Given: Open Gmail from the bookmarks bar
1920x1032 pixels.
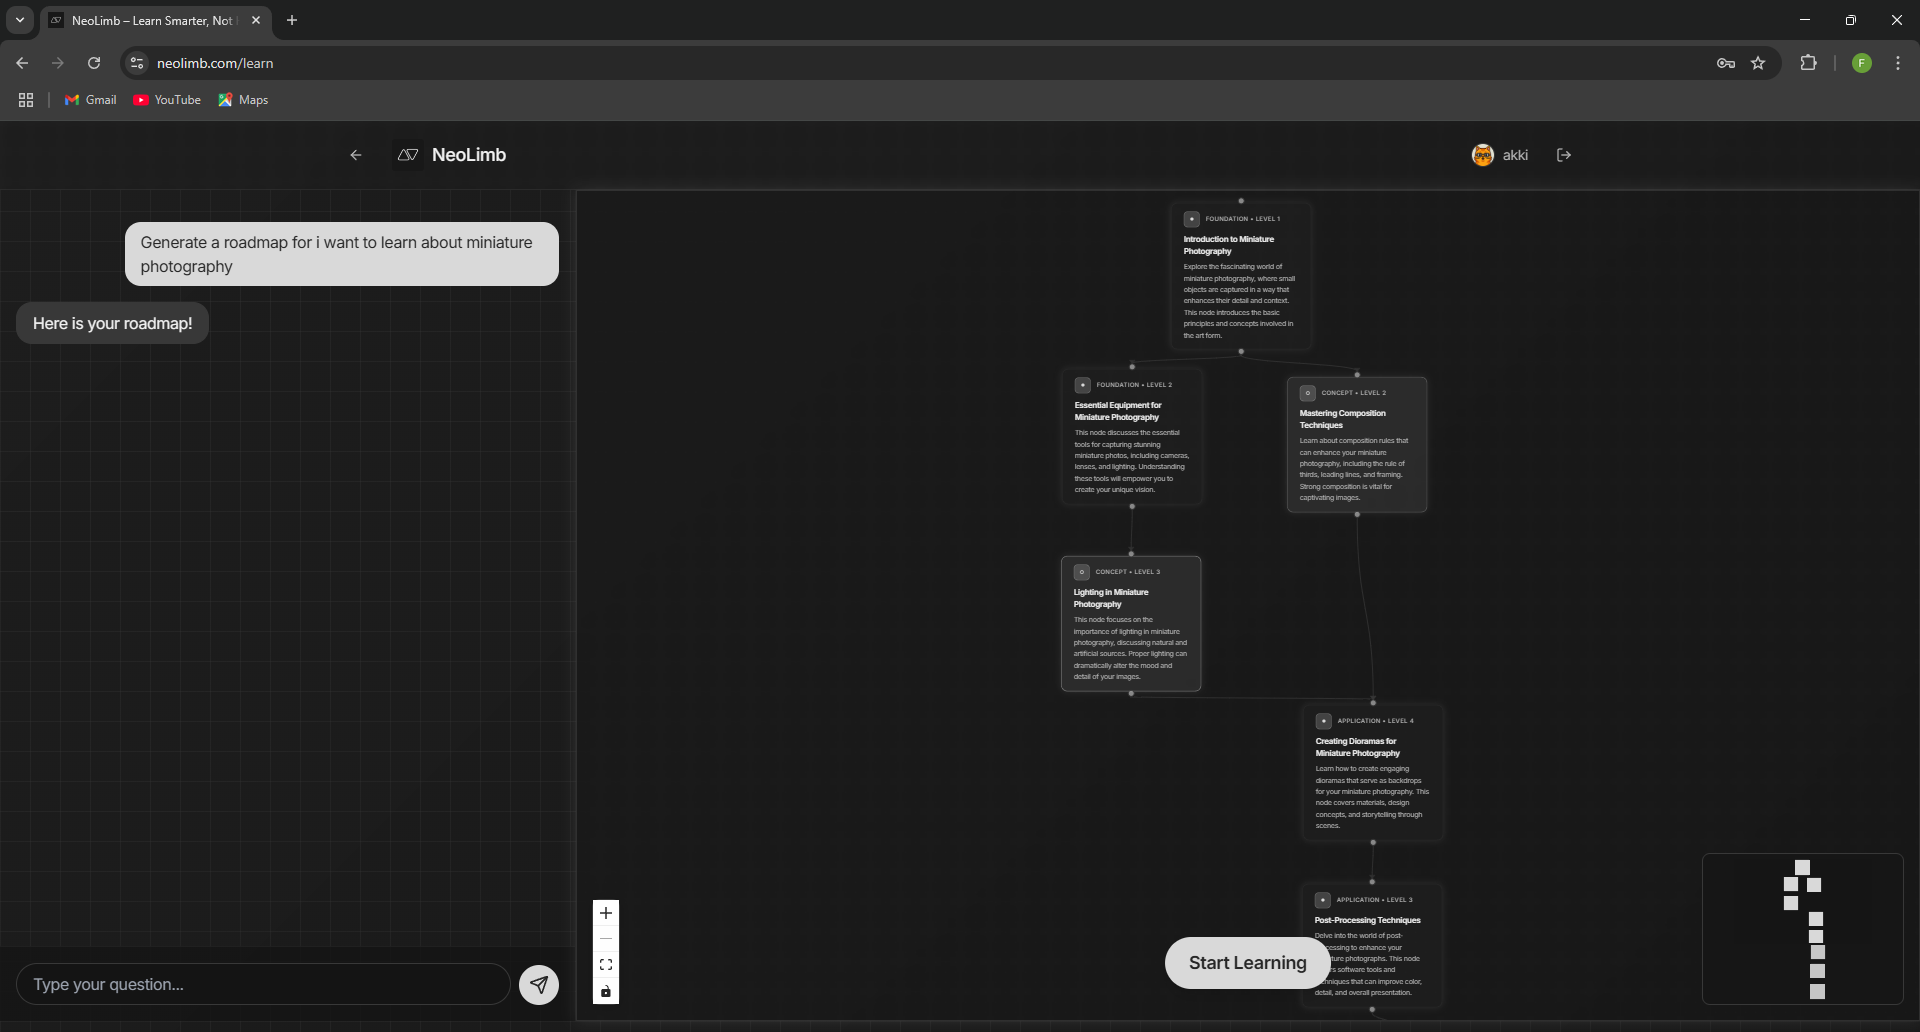Looking at the screenshot, I should click(x=89, y=100).
